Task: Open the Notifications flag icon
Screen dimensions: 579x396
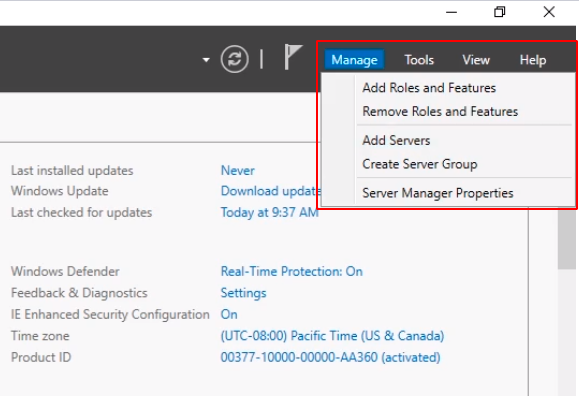Action: [x=293, y=57]
